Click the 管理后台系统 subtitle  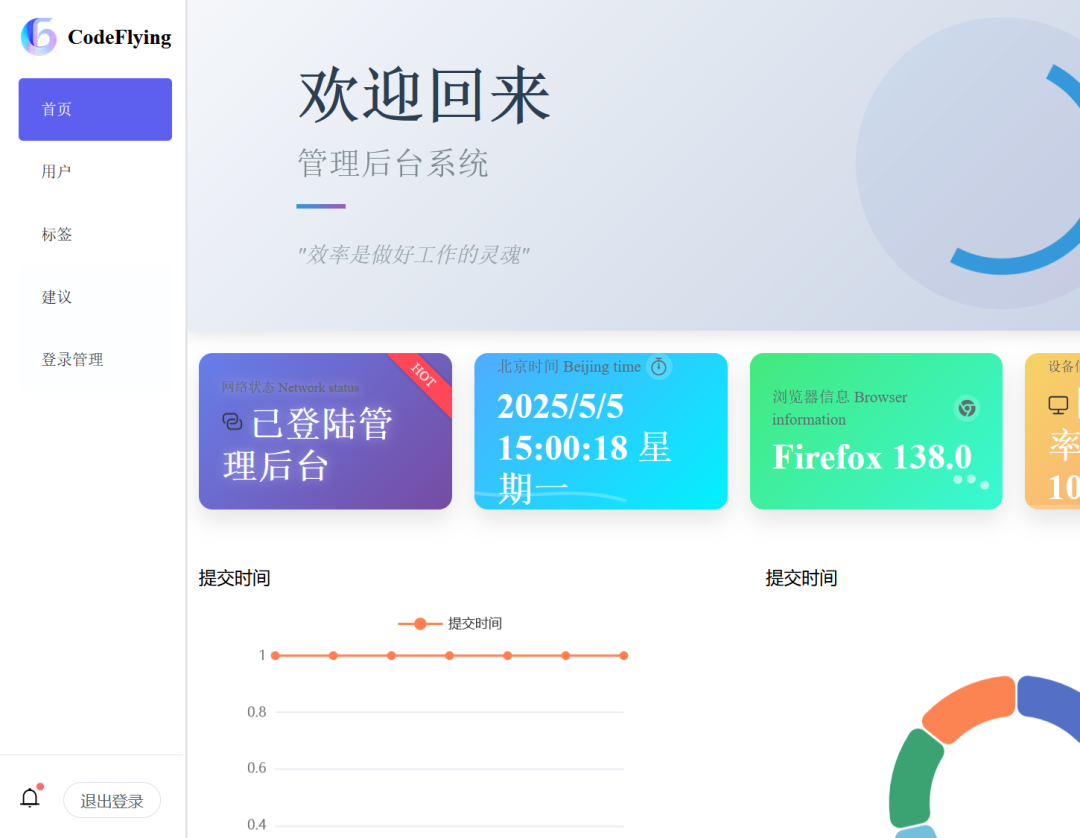[x=393, y=164]
